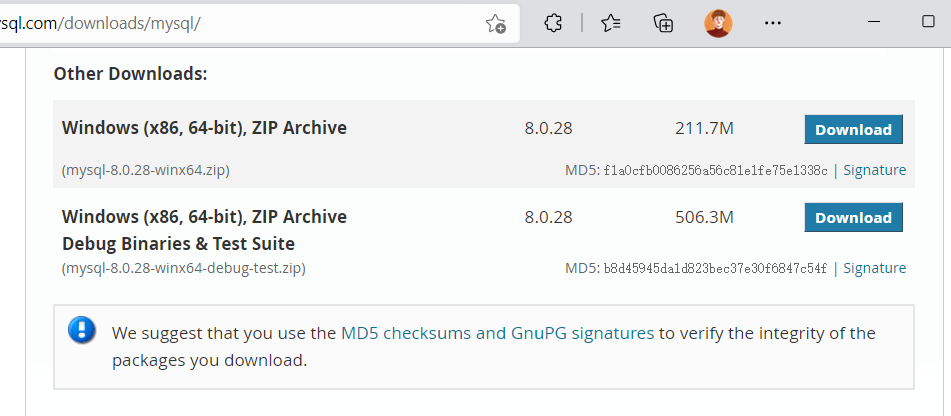Click the user profile avatar

pos(718,23)
